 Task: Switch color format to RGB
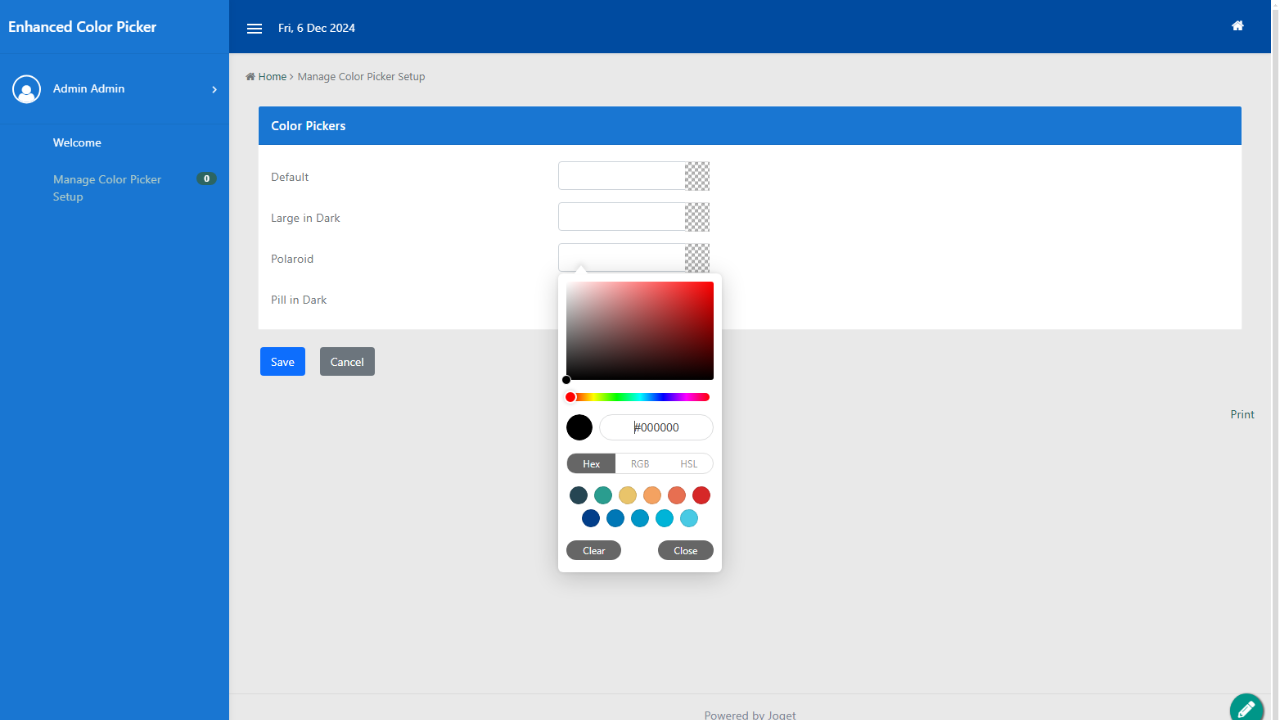coord(640,464)
